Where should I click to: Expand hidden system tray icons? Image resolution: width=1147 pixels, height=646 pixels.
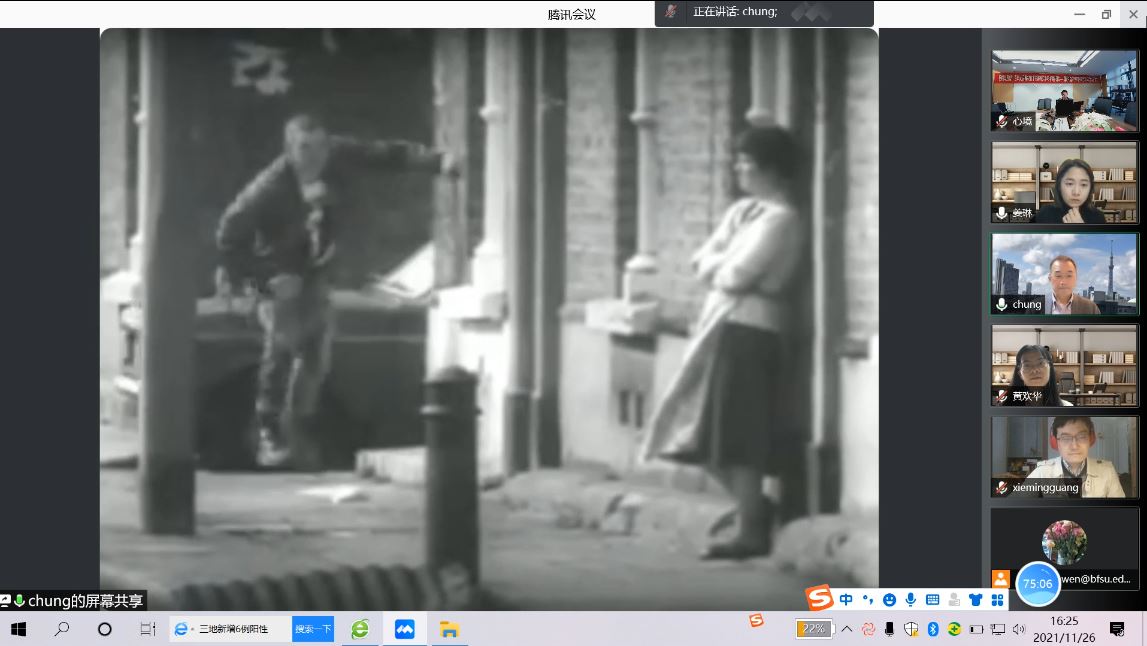click(x=847, y=629)
